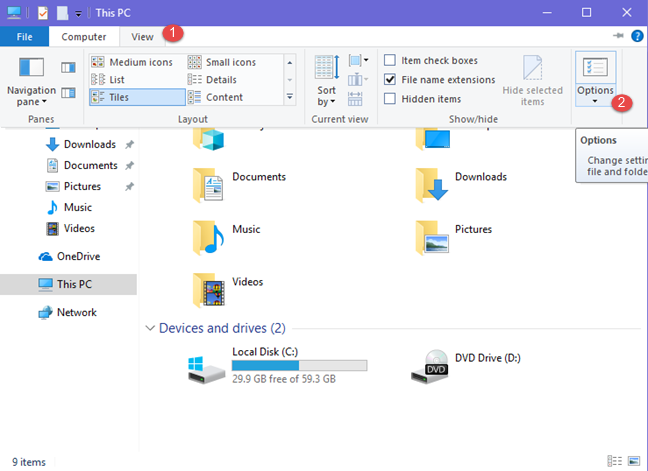Image resolution: width=648 pixels, height=471 pixels.
Task: Switch to large thumbnails status icon
Action: [634, 461]
